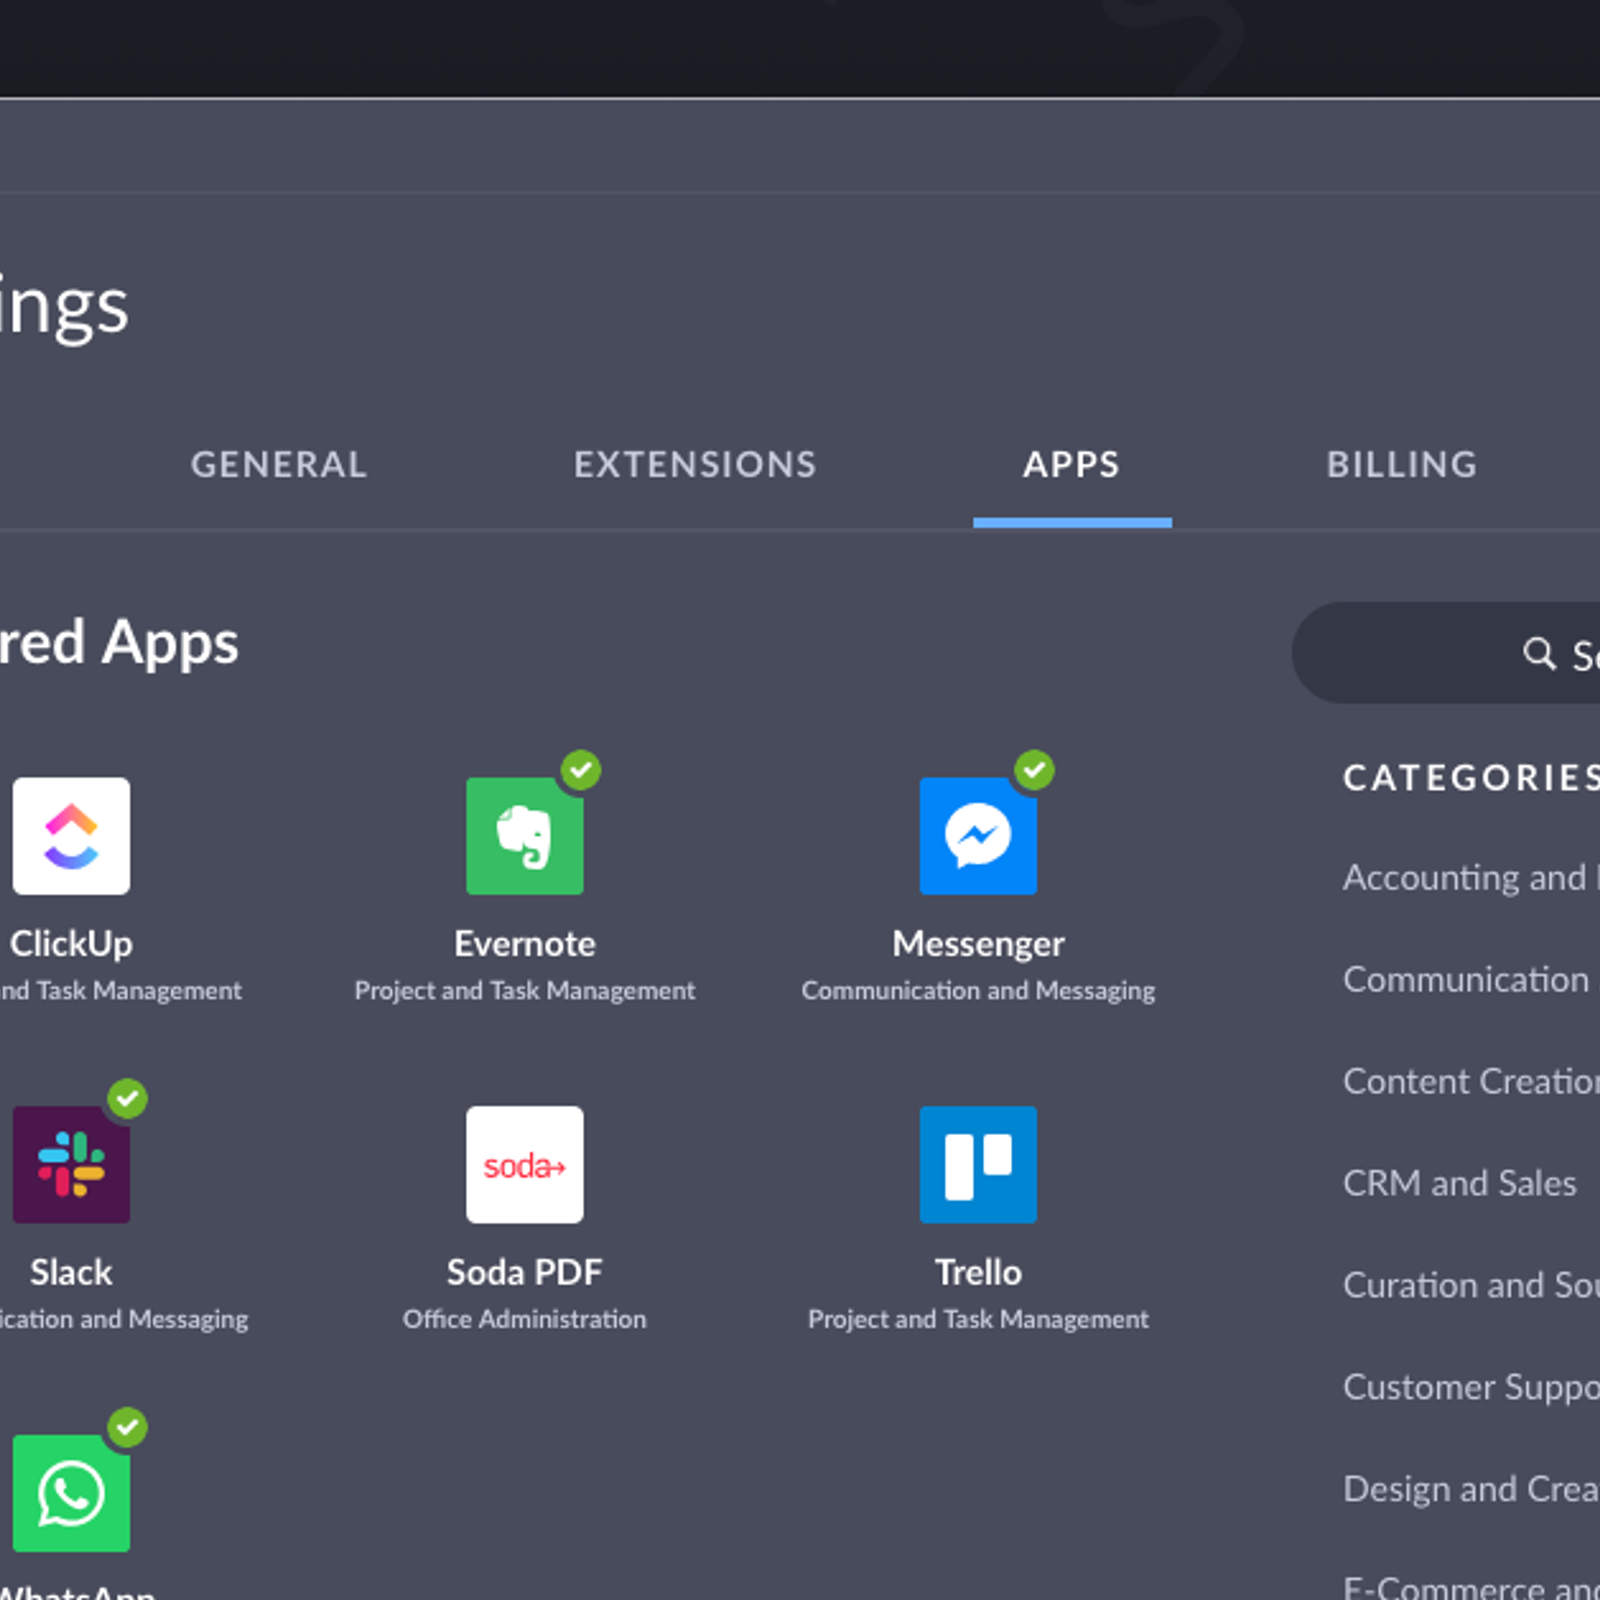The height and width of the screenshot is (1600, 1600).
Task: Select the Apps tab
Action: pos(1071,465)
